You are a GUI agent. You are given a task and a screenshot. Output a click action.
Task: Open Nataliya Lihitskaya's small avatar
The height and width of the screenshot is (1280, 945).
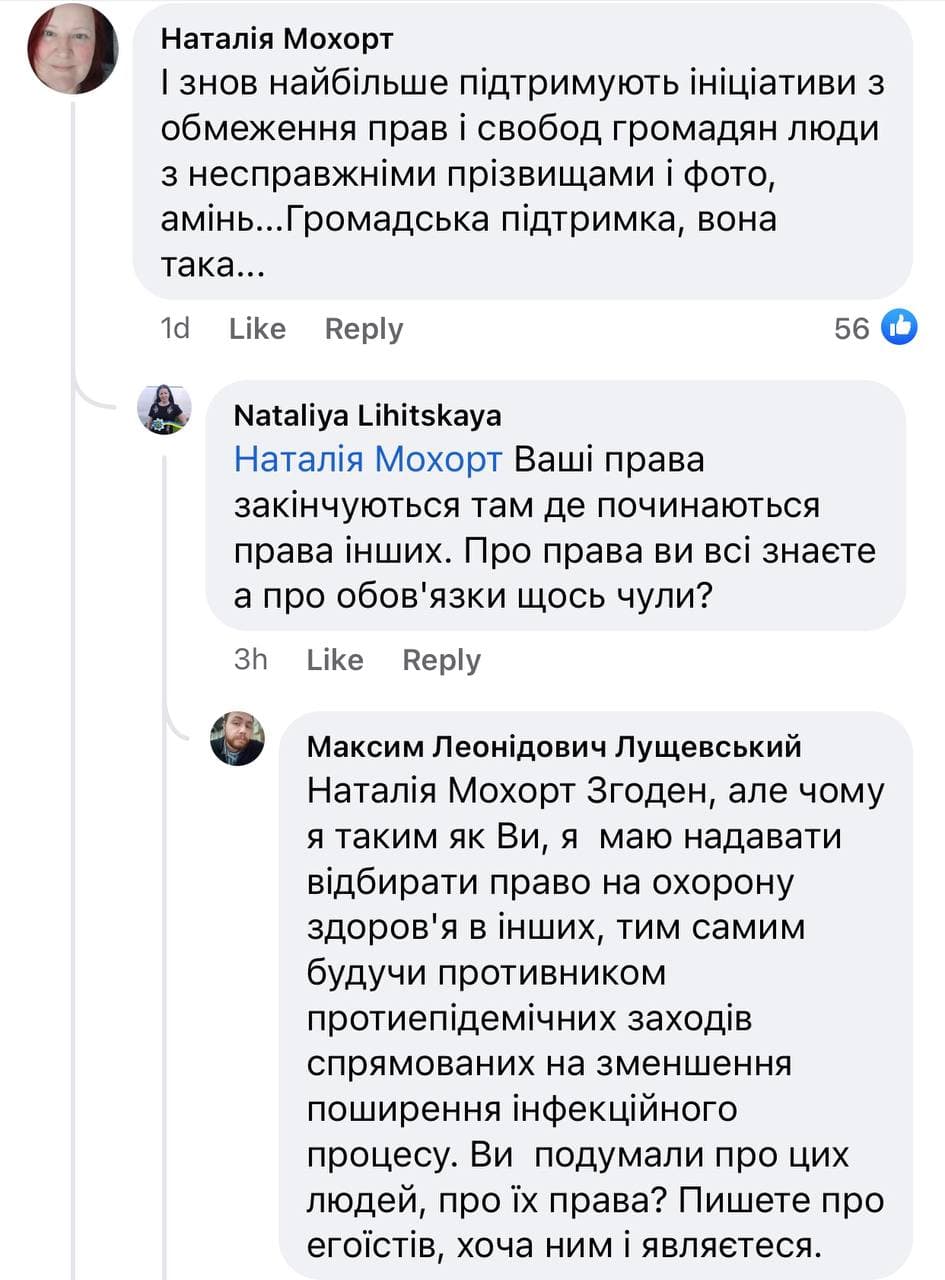(x=164, y=408)
